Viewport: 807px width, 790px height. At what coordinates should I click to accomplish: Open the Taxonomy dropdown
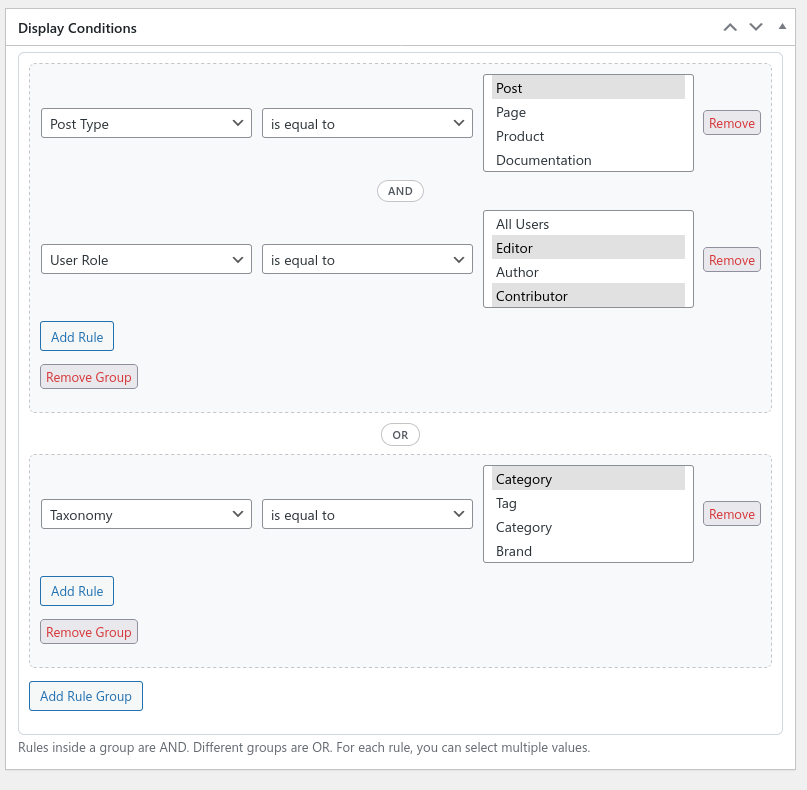[x=146, y=514]
